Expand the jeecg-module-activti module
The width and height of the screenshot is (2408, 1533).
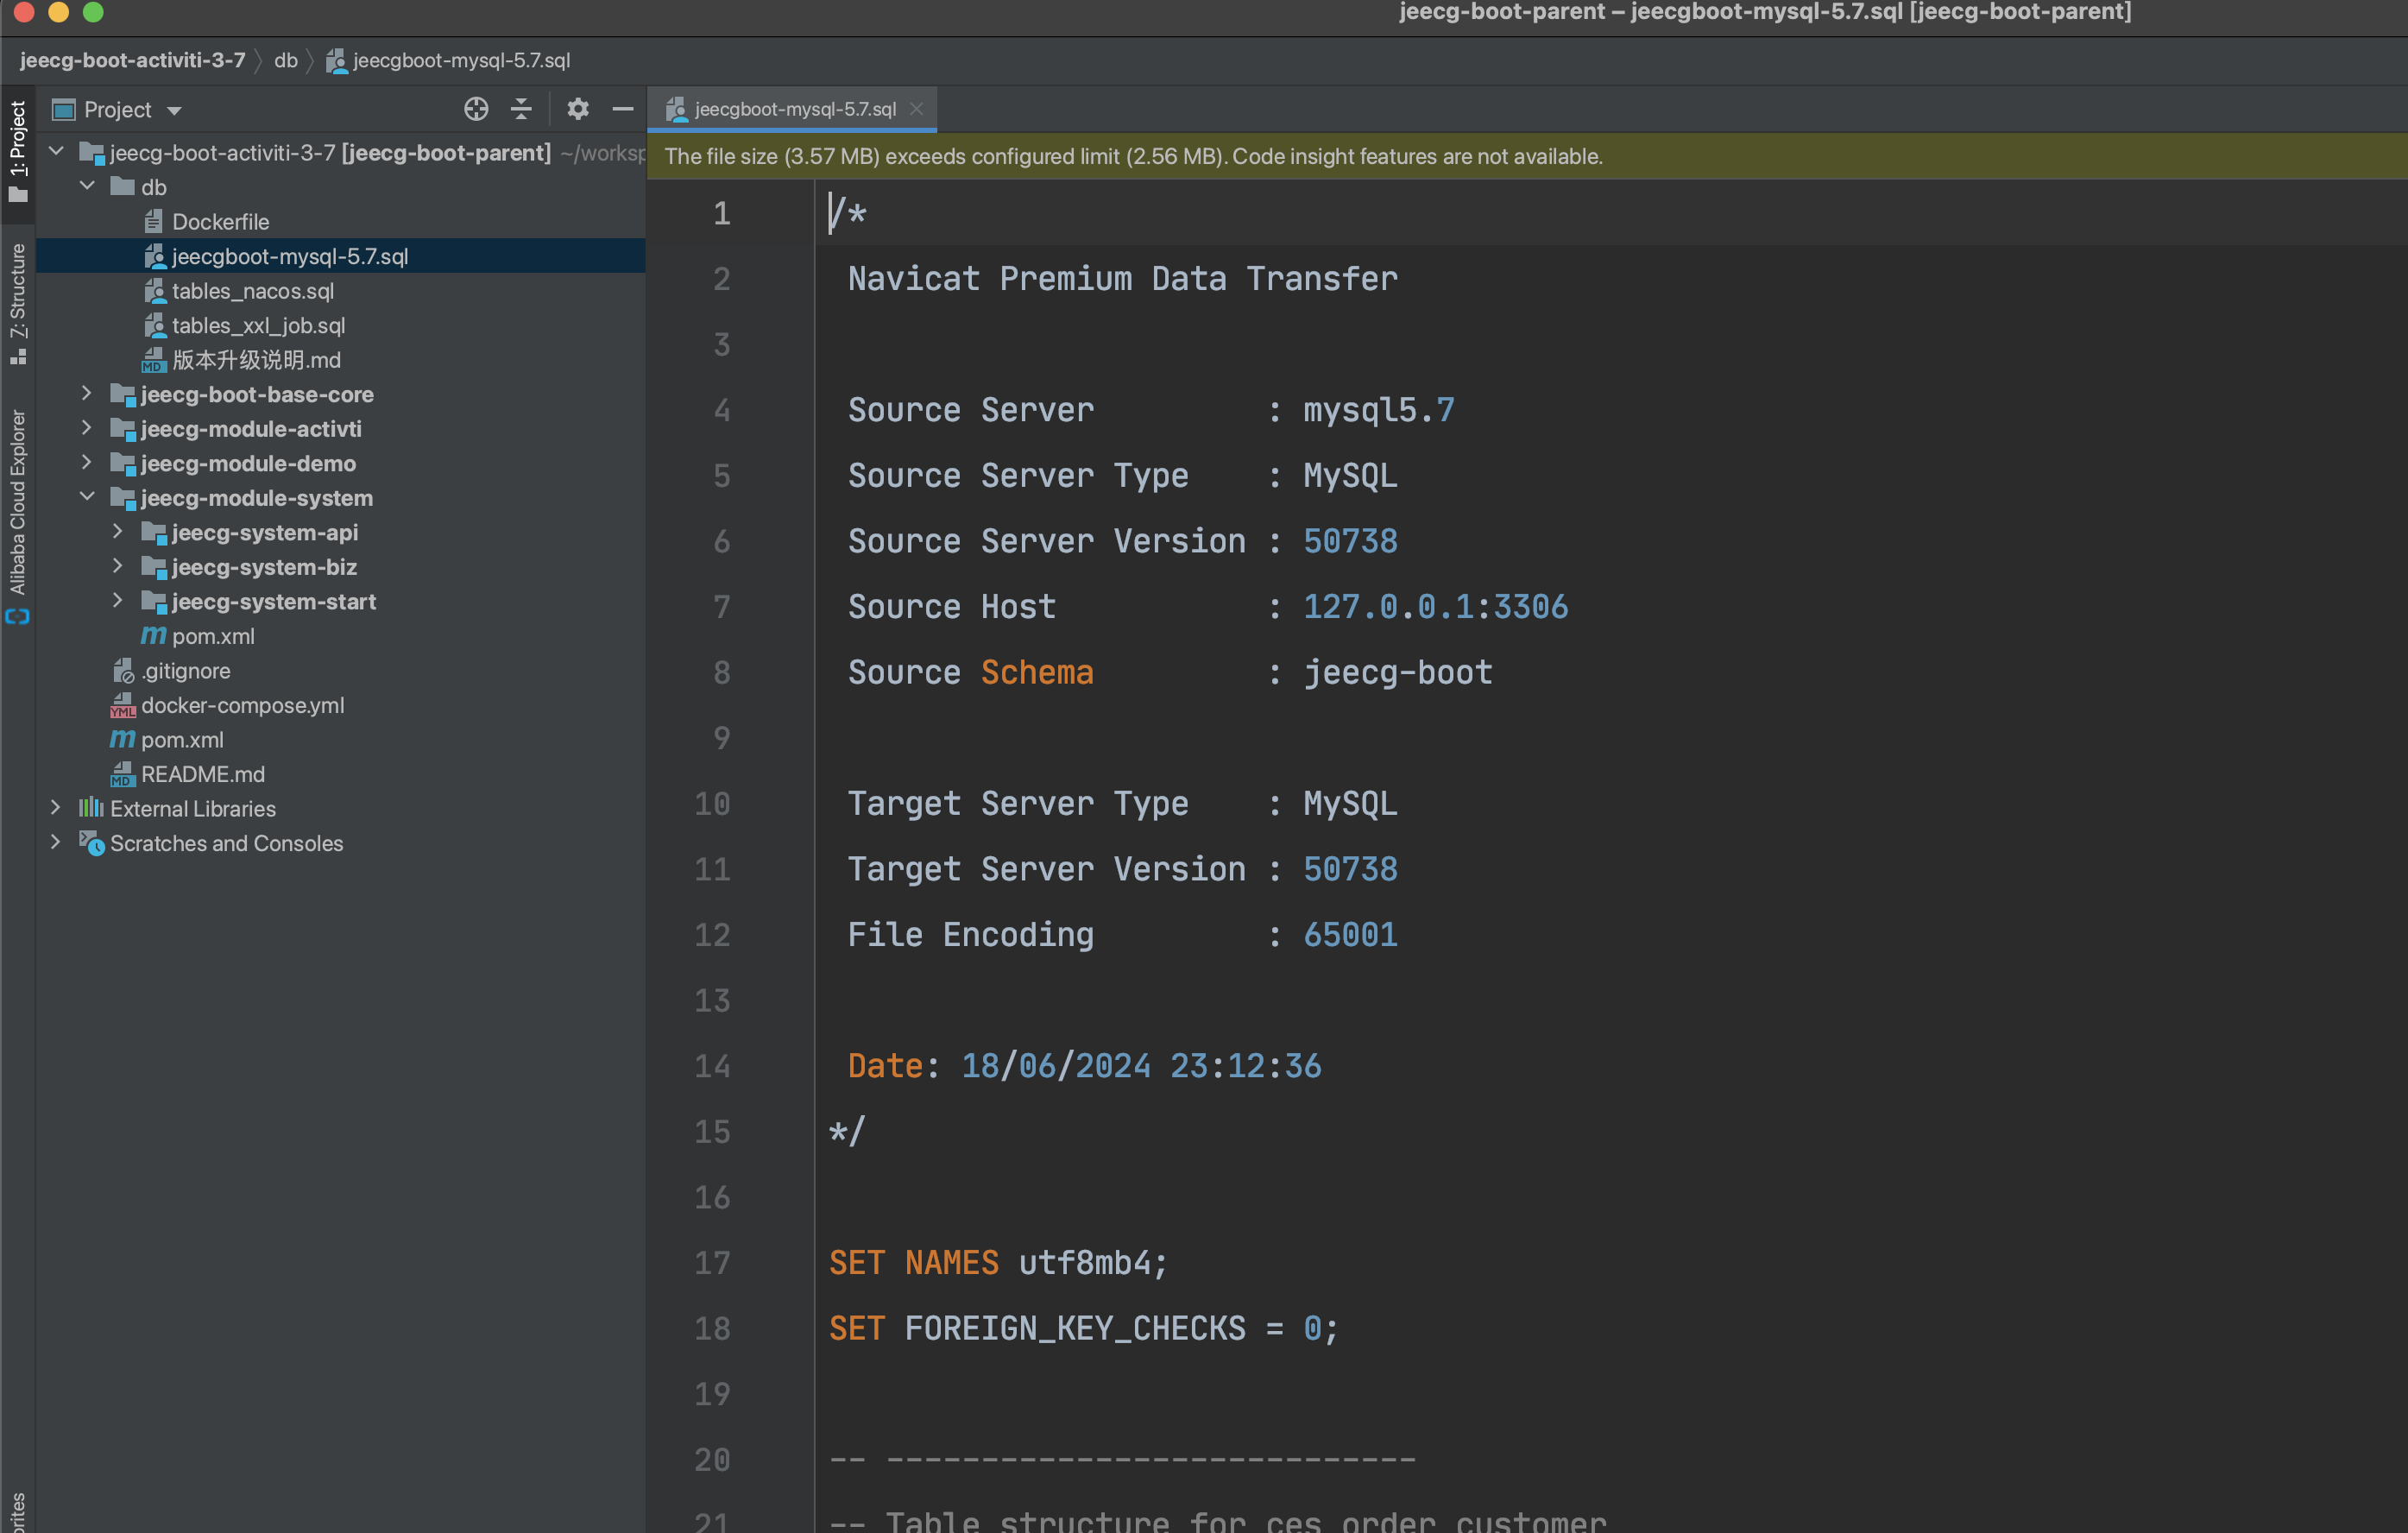[87, 428]
